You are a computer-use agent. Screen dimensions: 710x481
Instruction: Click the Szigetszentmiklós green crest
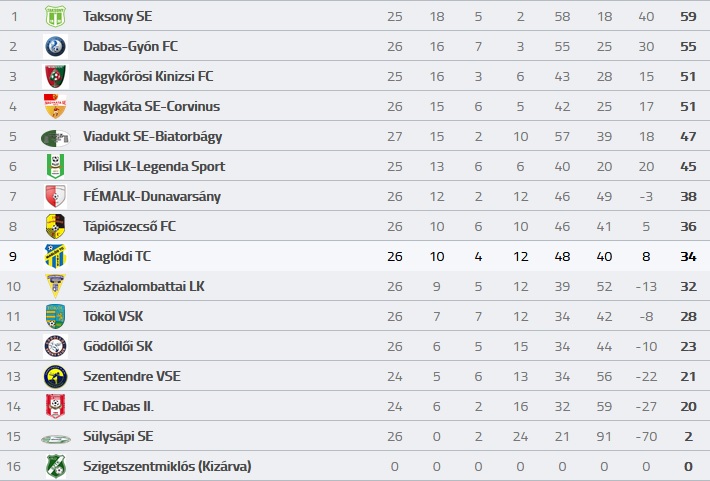[x=55, y=466]
